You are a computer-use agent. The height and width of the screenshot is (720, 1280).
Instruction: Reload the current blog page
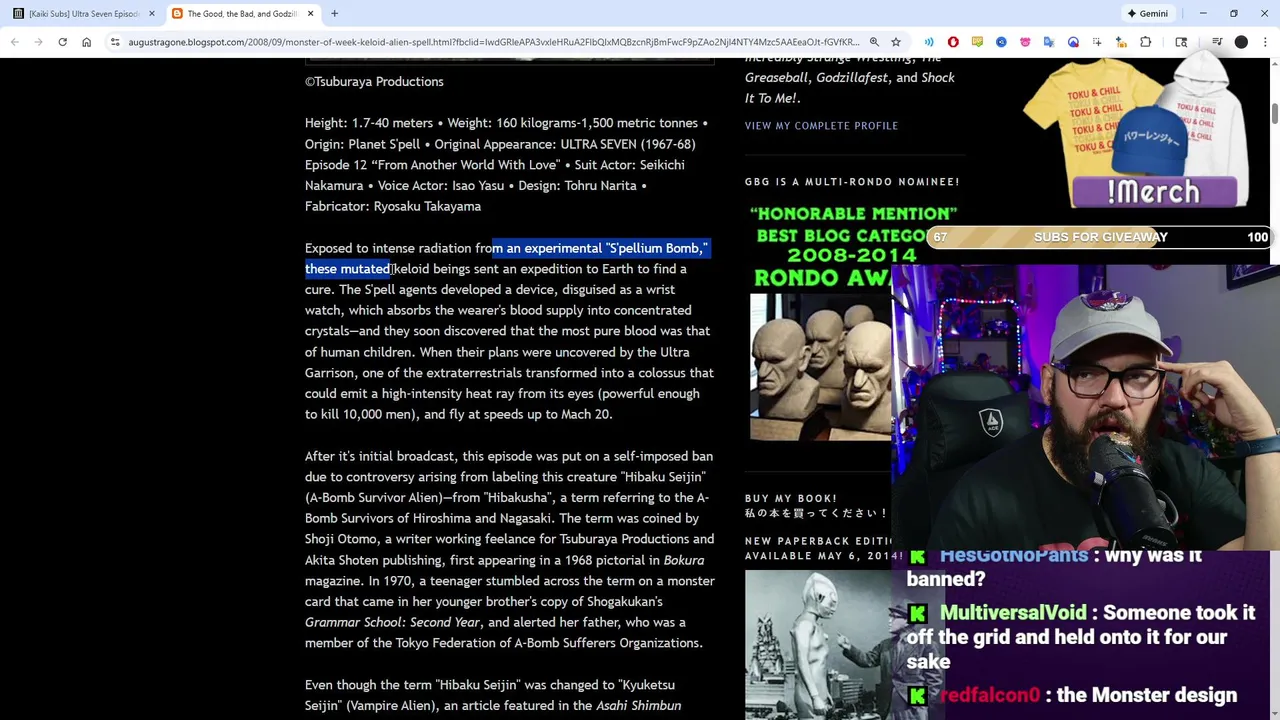62,42
